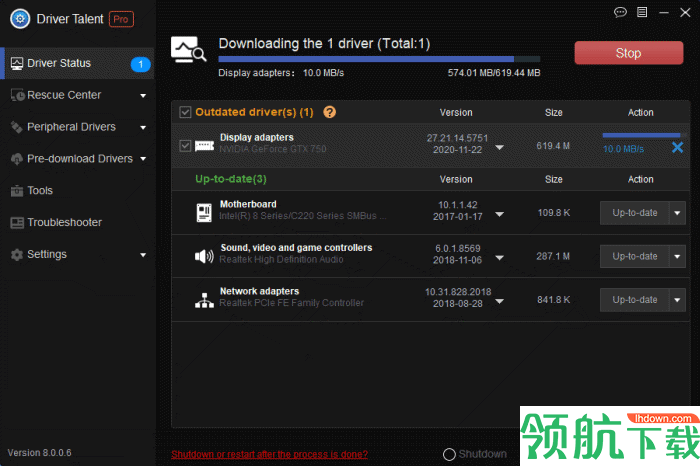Open version dropdown for Display adapters 27.21.14.5751
The height and width of the screenshot is (466, 700).
click(500, 147)
